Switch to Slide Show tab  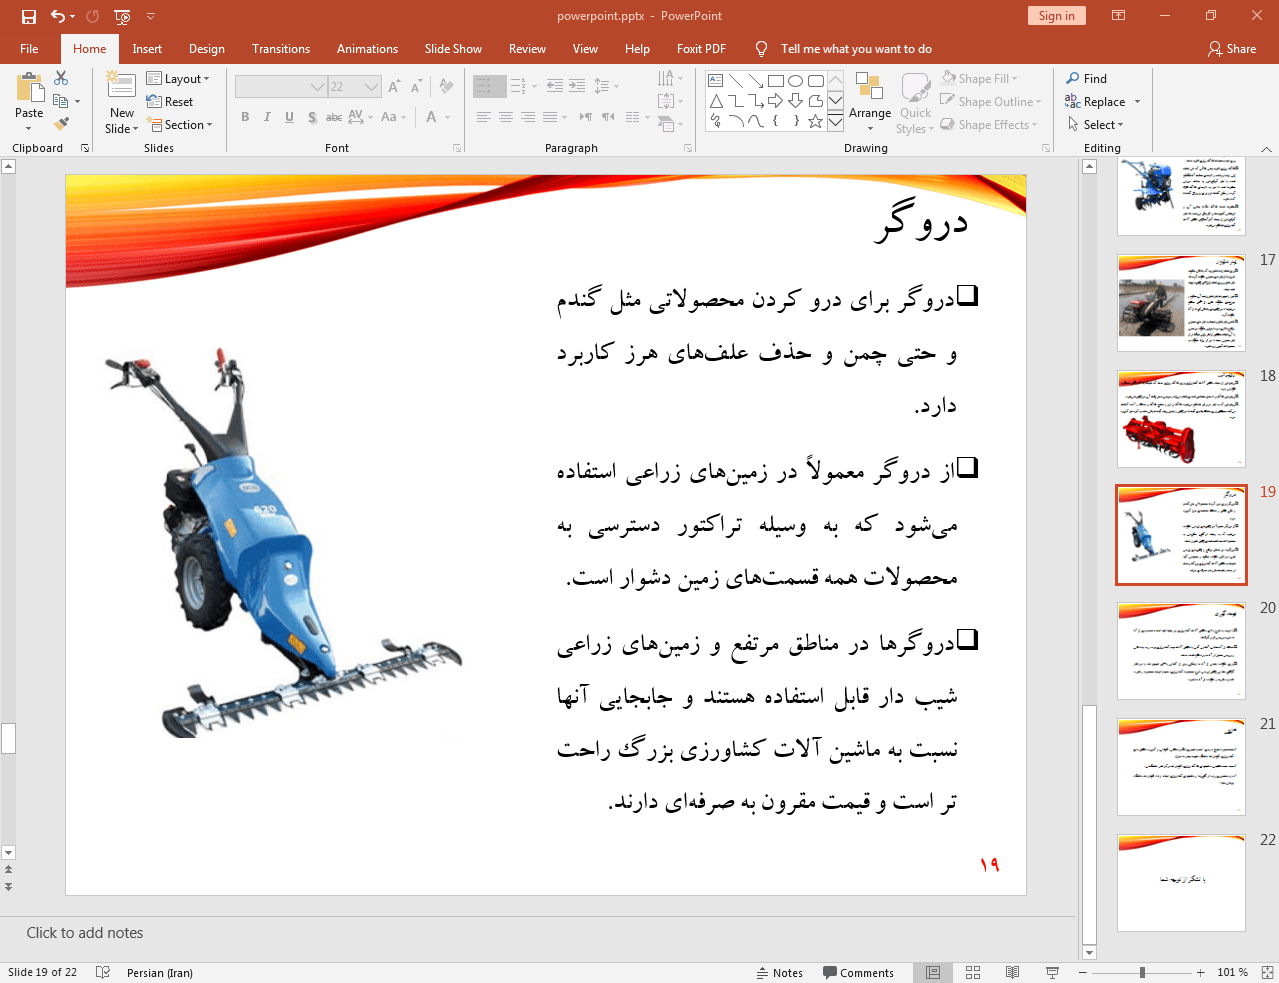pyautogui.click(x=453, y=49)
